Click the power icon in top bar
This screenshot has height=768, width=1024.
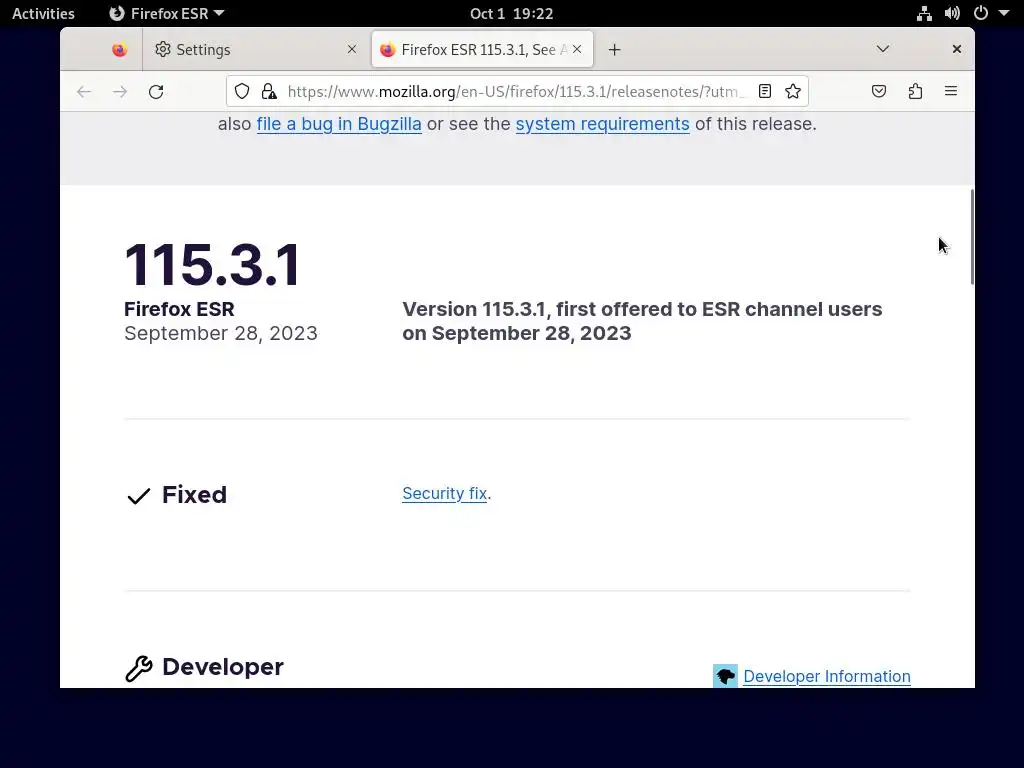981,13
